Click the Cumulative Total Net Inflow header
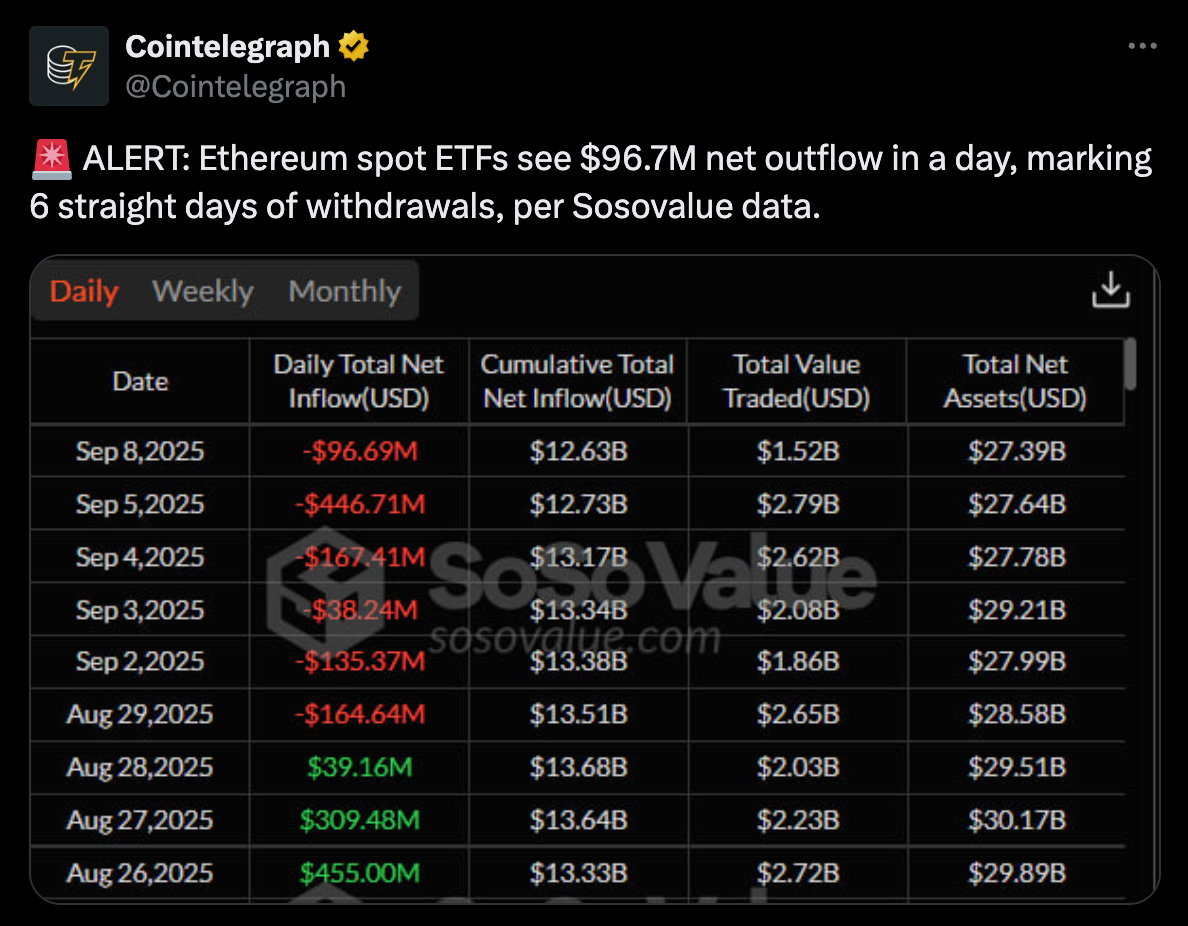Viewport: 1188px width, 926px height. 577,381
